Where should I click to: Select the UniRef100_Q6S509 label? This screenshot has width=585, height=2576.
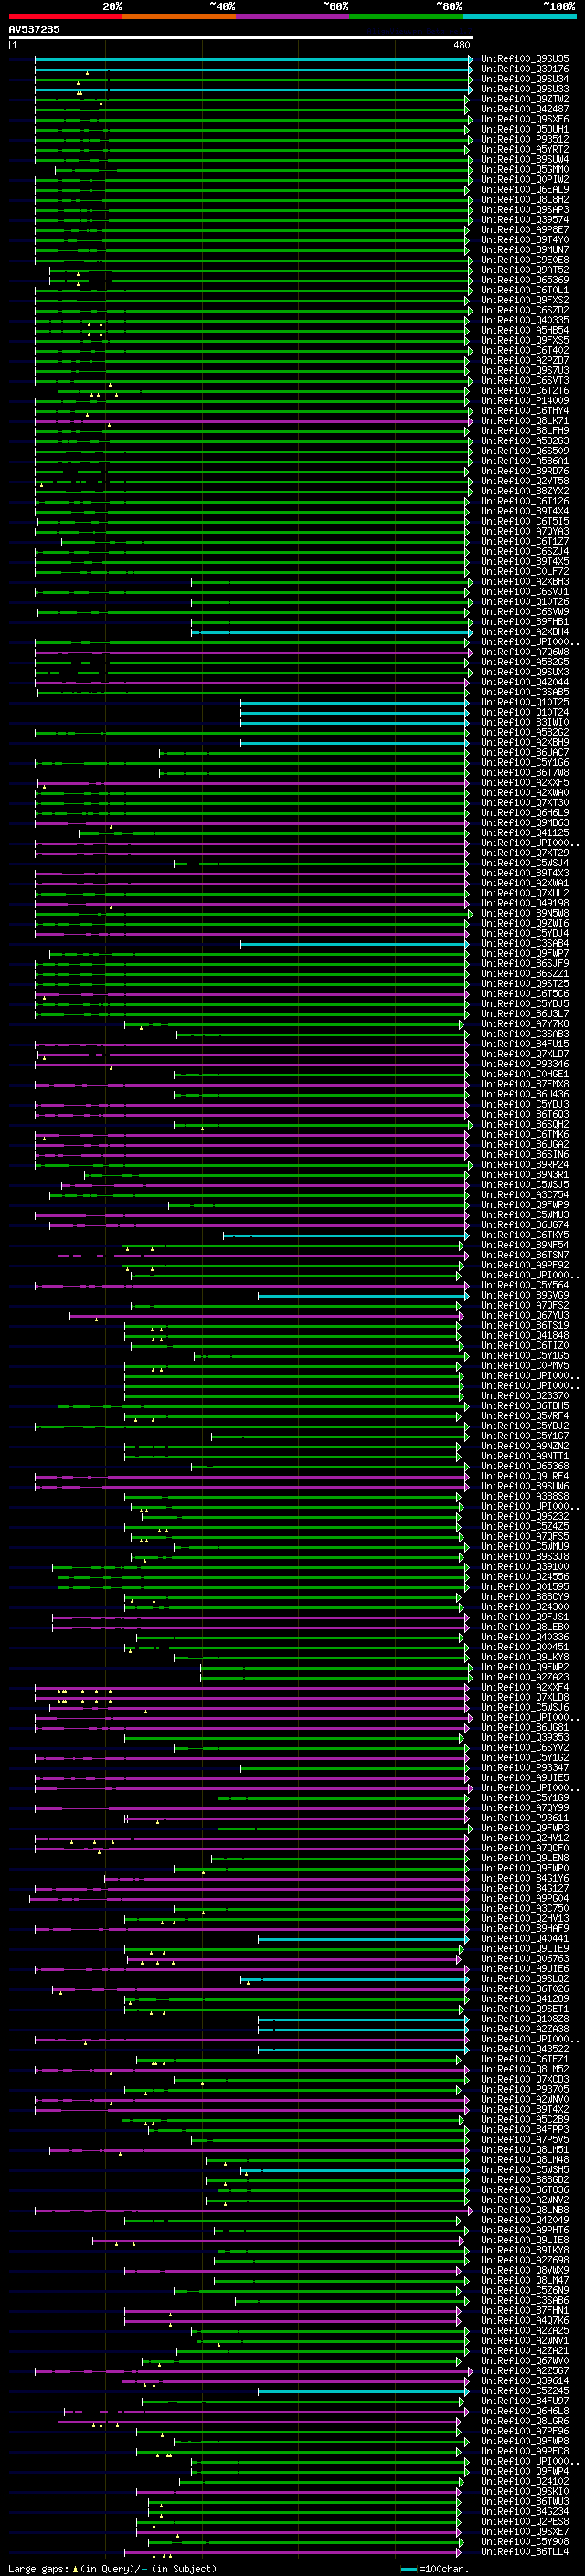(x=525, y=451)
